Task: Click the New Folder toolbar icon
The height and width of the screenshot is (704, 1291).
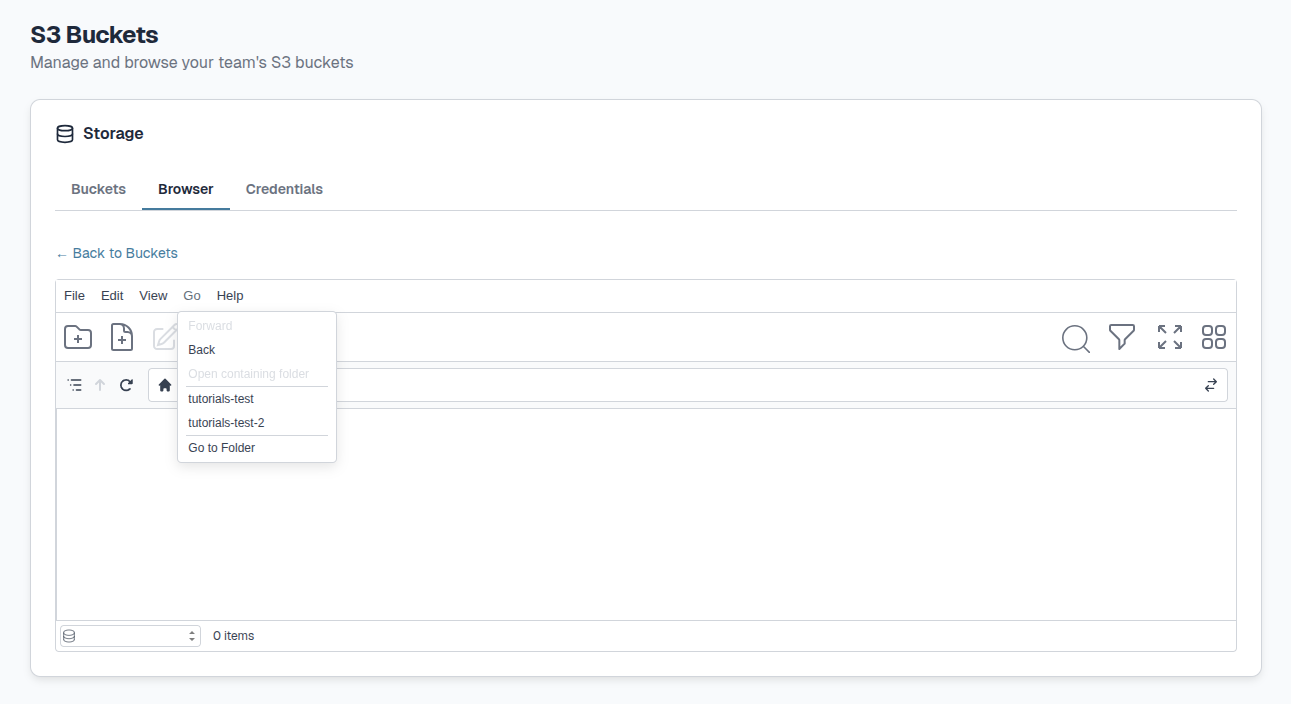Action: pos(78,338)
